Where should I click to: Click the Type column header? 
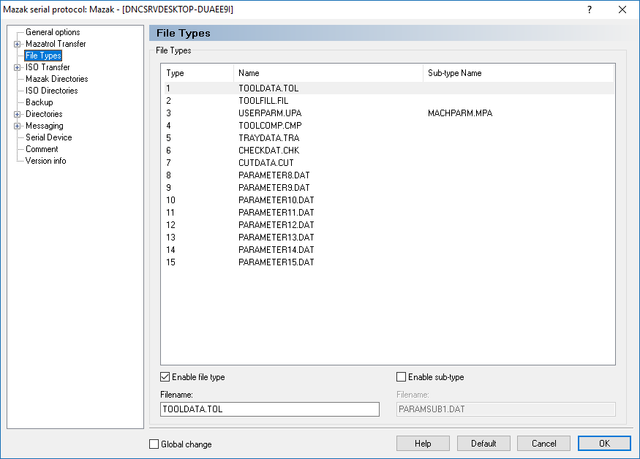[x=198, y=73]
